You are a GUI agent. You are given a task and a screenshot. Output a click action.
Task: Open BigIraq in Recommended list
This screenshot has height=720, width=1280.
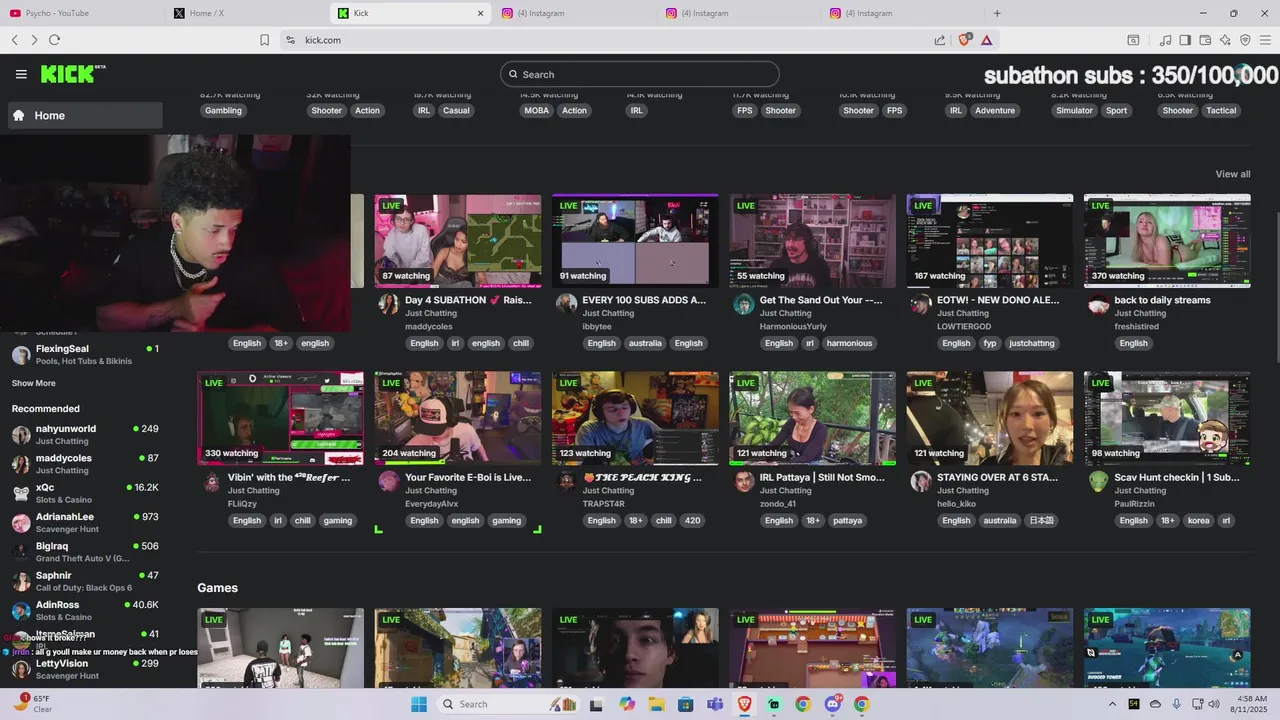click(85, 552)
